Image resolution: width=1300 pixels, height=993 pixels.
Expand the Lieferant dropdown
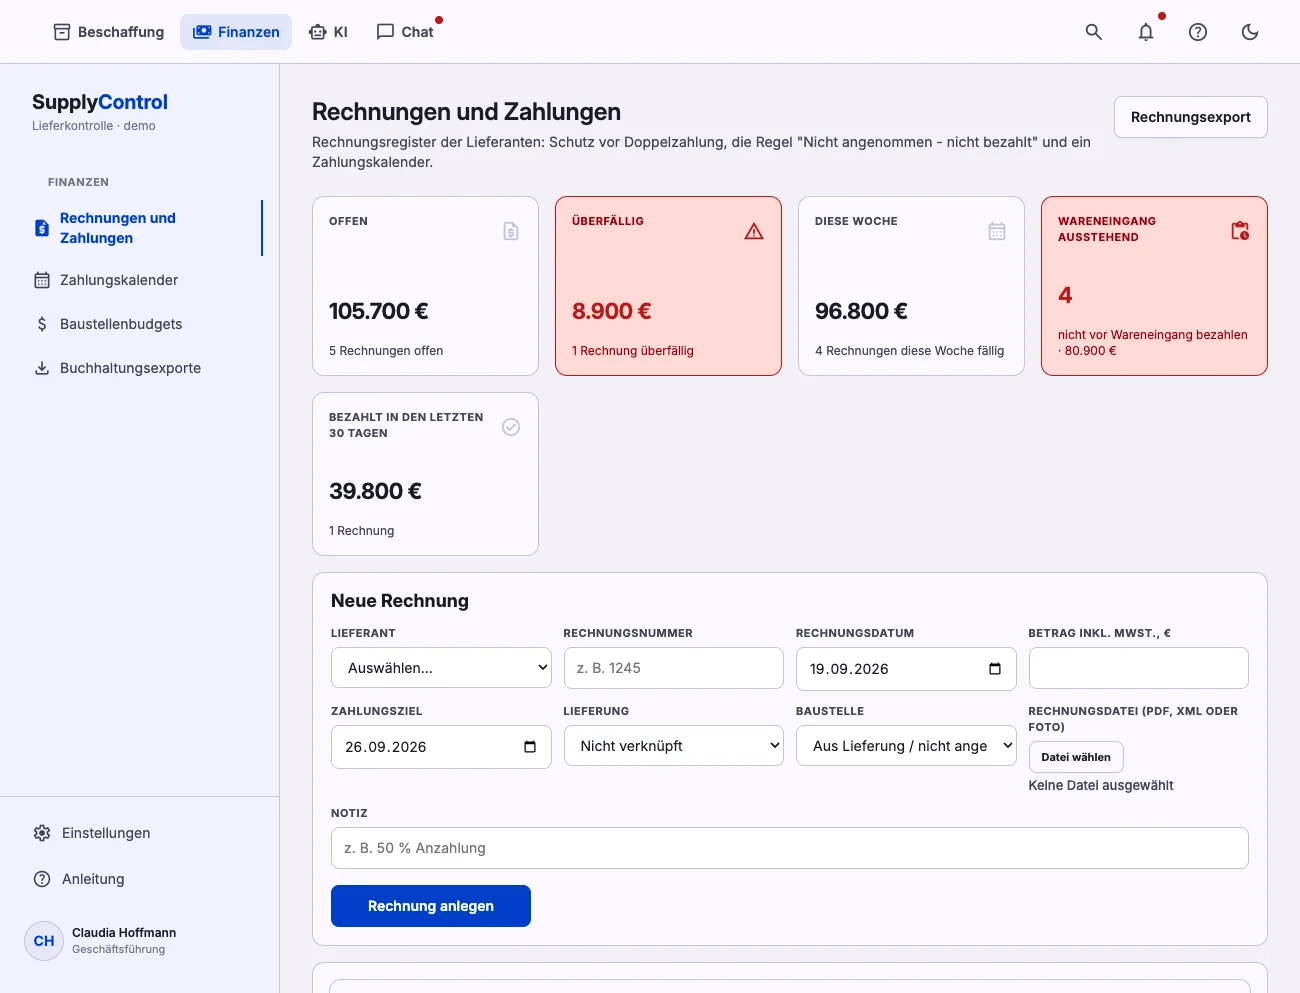point(441,668)
